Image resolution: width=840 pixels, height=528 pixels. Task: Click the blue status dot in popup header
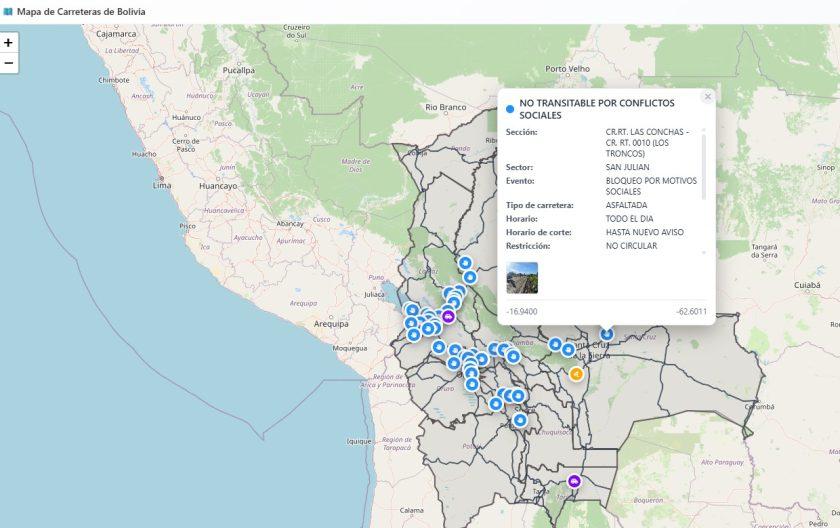click(x=510, y=109)
